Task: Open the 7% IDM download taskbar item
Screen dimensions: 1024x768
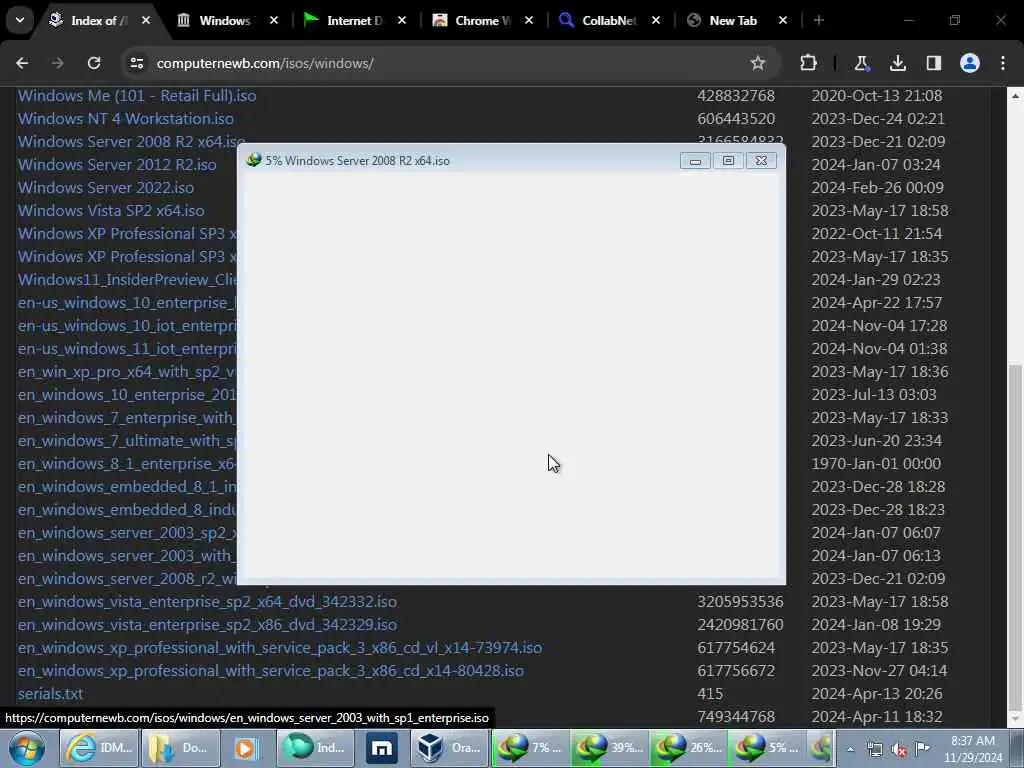Action: 531,748
